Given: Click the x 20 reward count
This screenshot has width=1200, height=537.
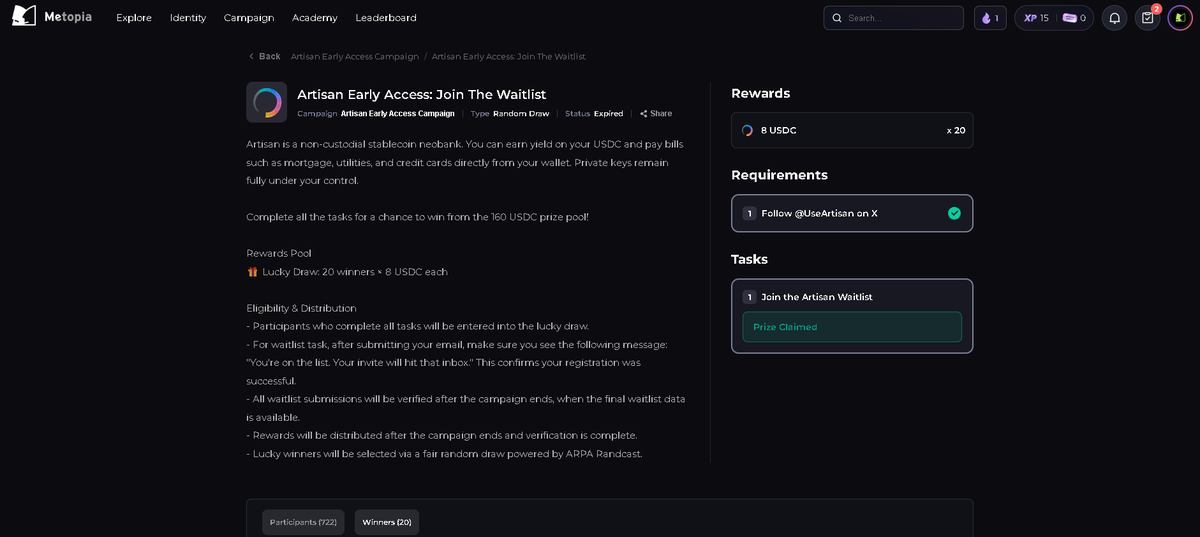Looking at the screenshot, I should 956,130.
